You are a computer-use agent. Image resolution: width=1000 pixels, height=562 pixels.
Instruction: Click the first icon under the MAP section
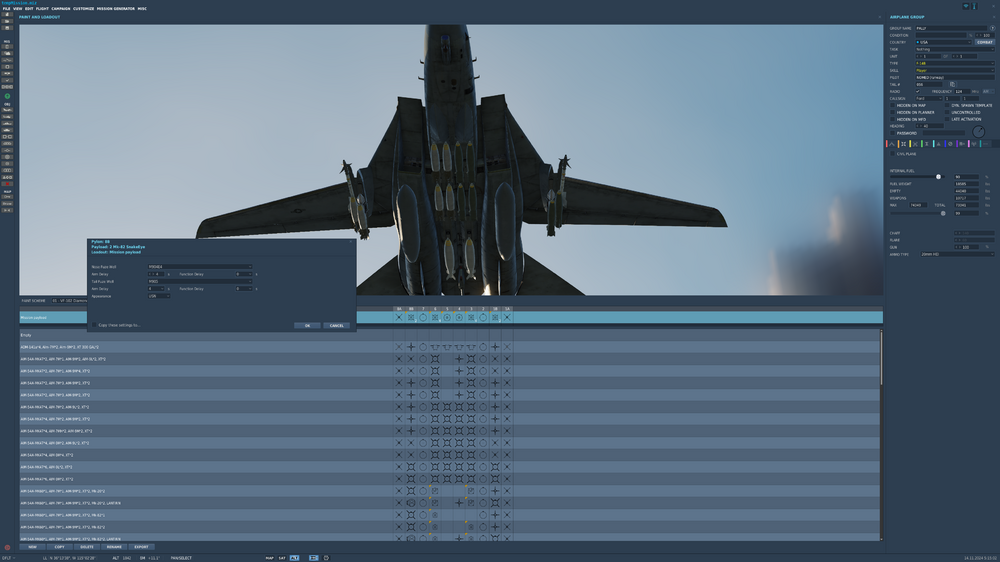click(7, 196)
